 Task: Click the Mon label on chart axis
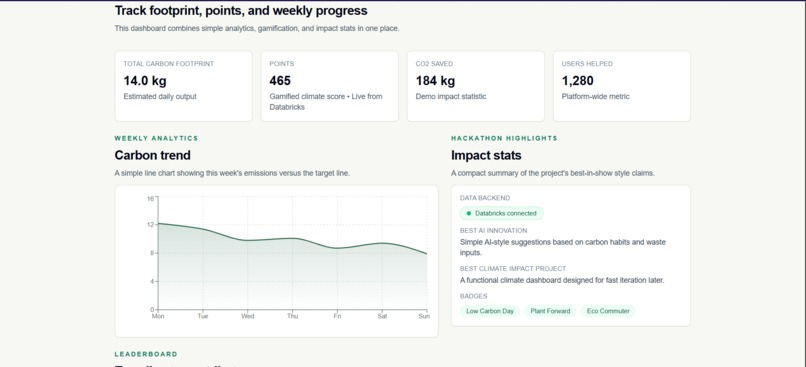pos(158,316)
